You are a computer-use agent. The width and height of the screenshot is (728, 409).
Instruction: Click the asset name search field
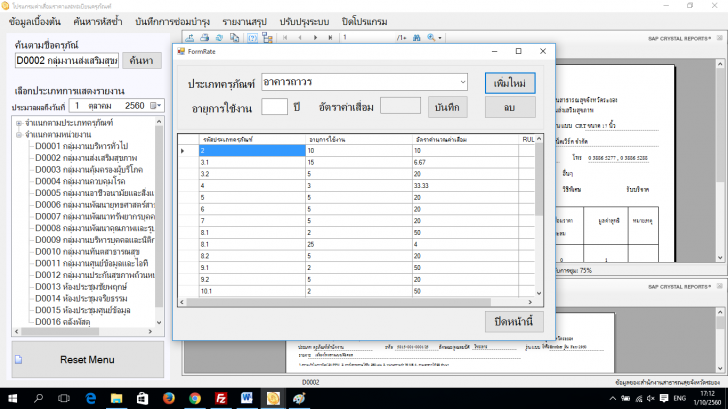click(67, 60)
